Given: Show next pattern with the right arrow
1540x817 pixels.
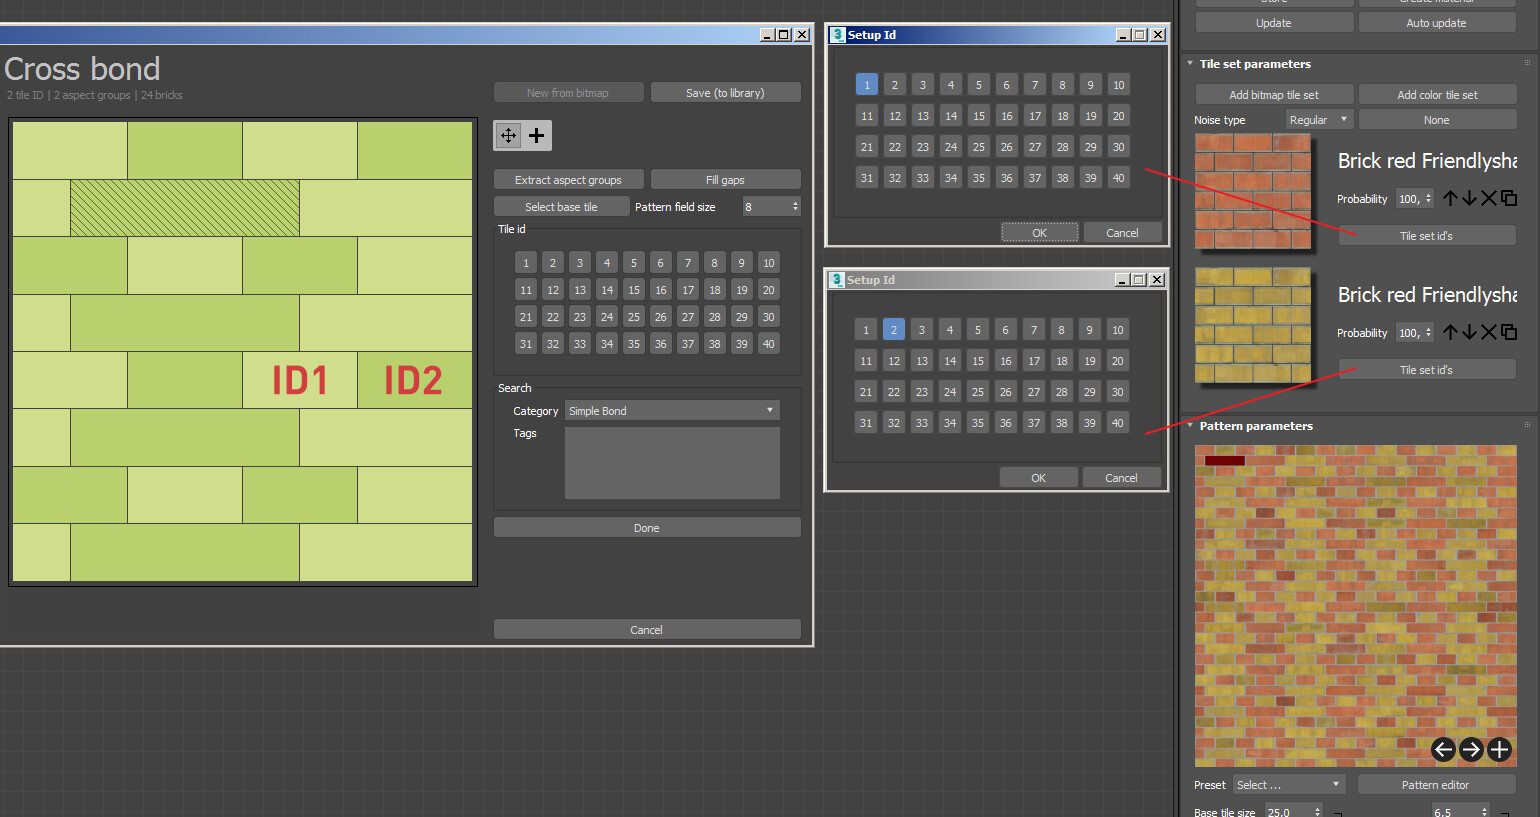Looking at the screenshot, I should pyautogui.click(x=1471, y=749).
